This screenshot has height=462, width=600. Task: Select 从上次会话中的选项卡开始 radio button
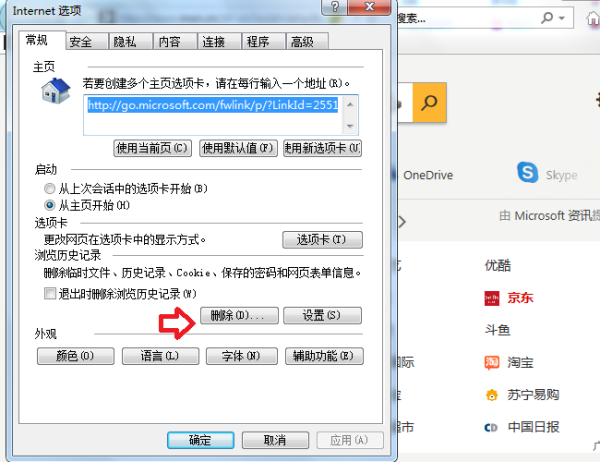[x=49, y=189]
